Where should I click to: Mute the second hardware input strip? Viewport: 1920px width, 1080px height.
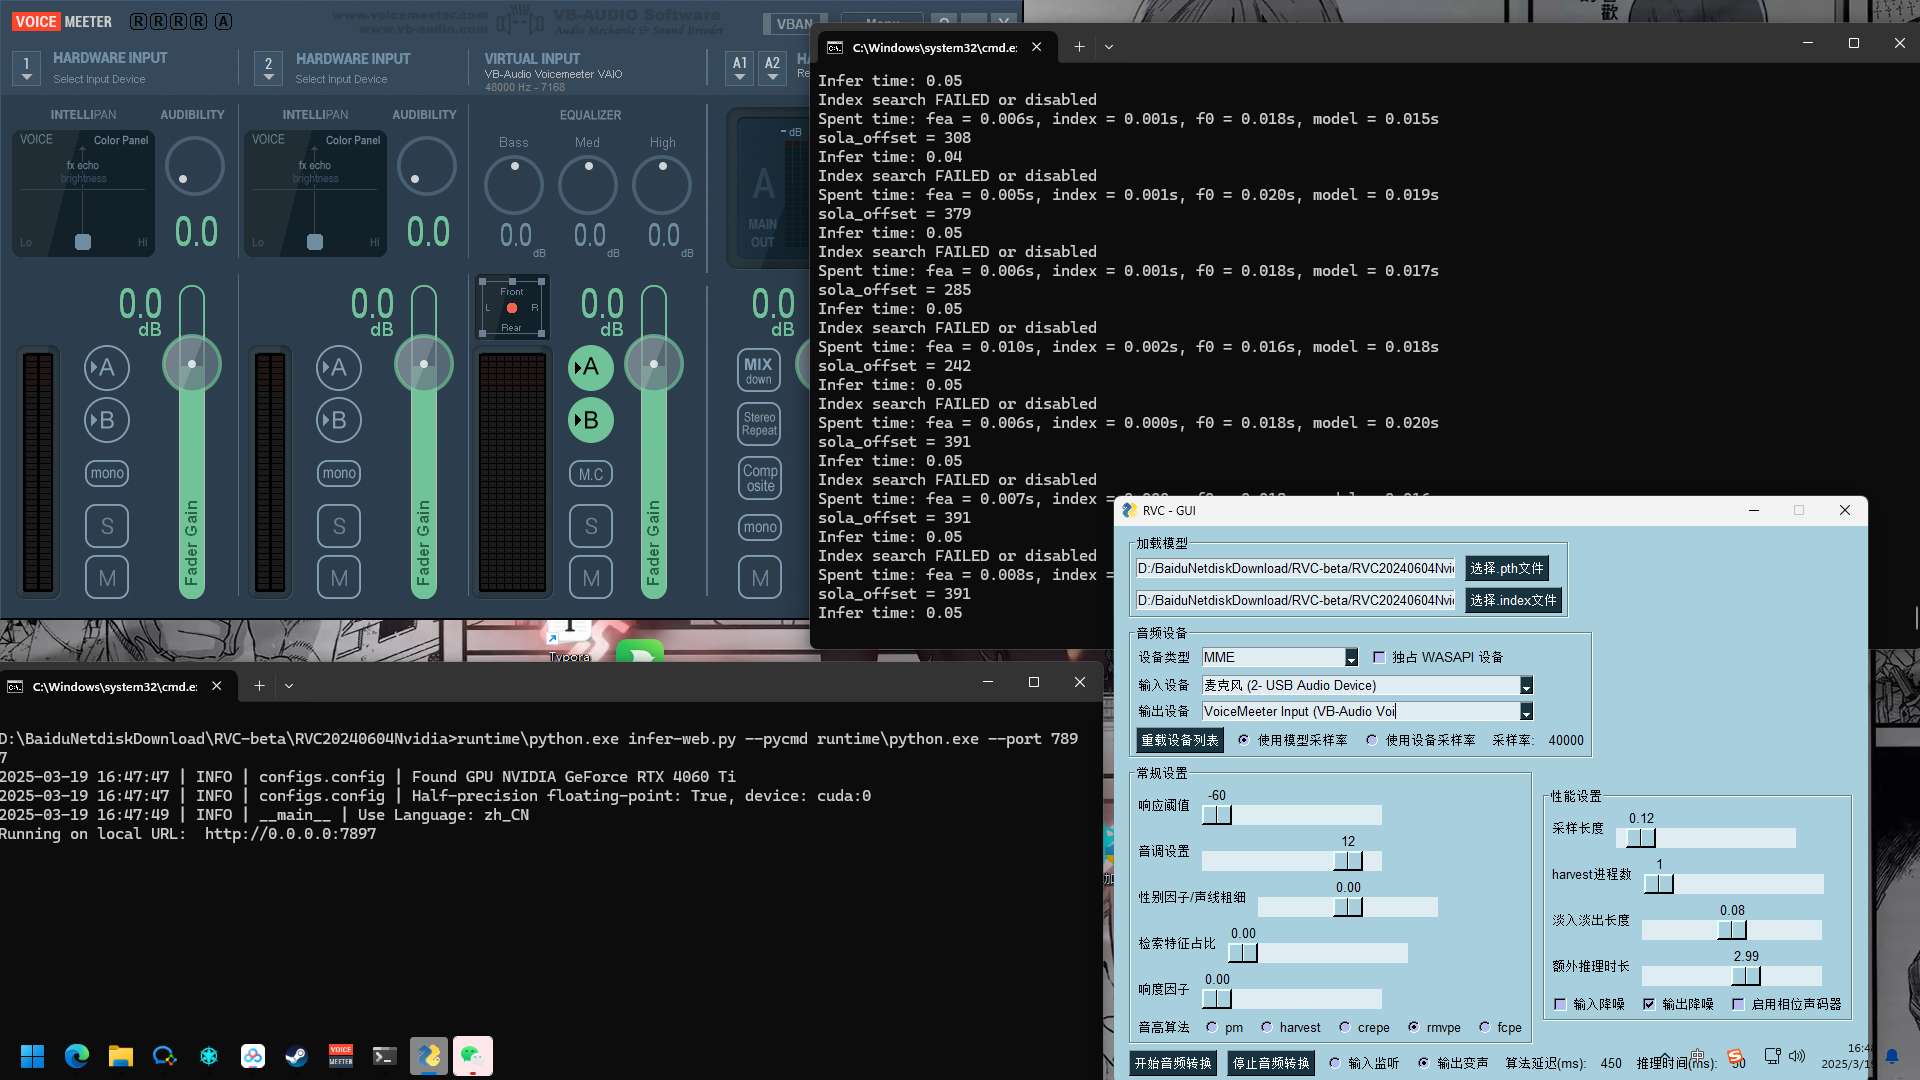coord(339,578)
